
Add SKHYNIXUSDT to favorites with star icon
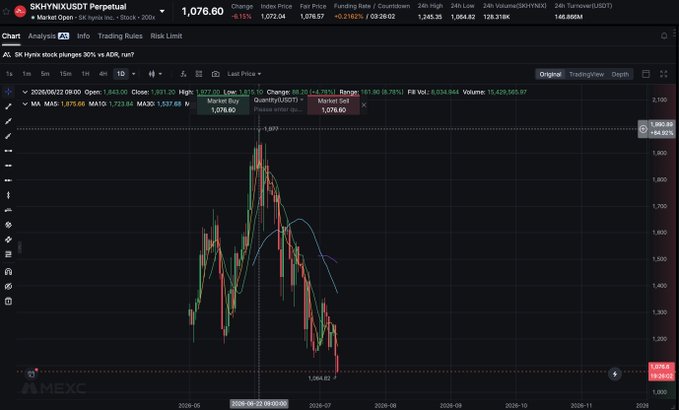pos(6,11)
